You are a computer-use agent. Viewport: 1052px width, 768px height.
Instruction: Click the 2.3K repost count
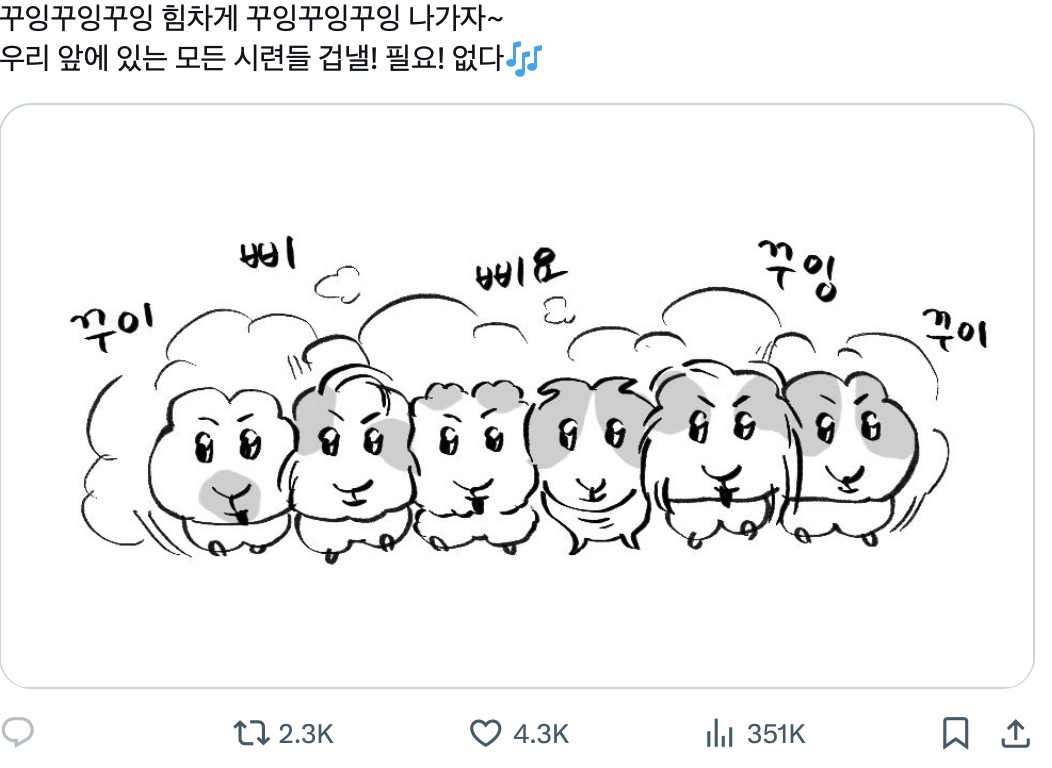(x=305, y=734)
